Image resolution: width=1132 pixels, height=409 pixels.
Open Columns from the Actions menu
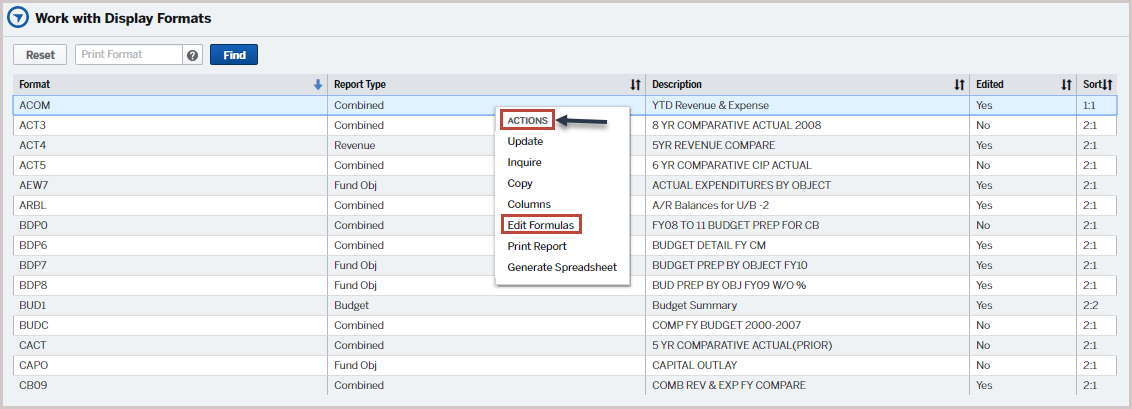pyautogui.click(x=528, y=204)
